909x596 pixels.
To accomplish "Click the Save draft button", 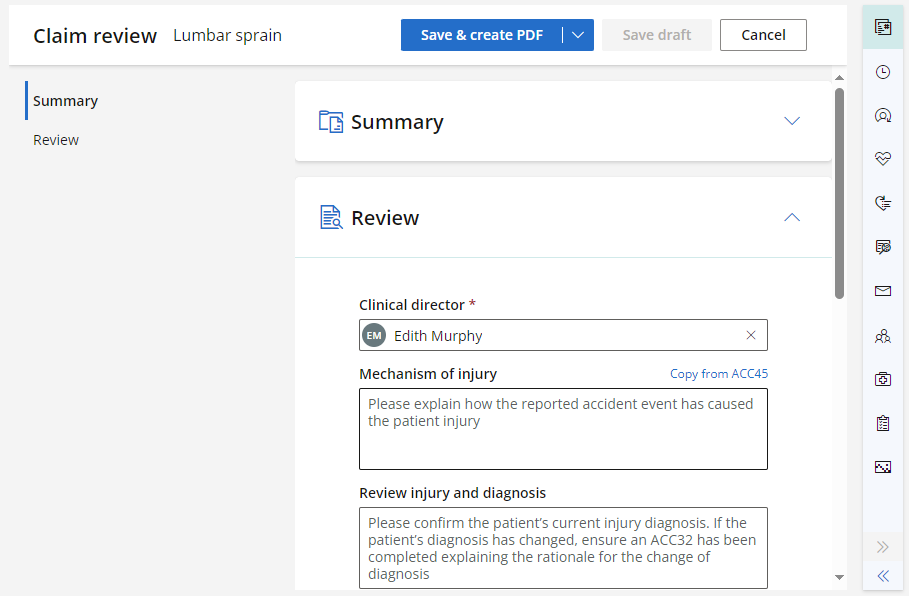I will point(657,35).
